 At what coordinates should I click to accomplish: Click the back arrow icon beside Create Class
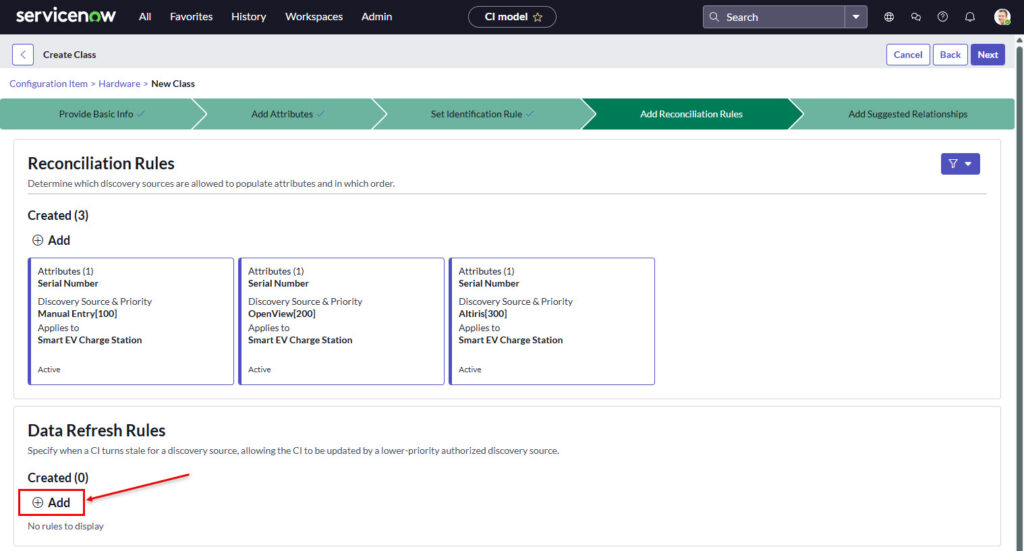pos(23,55)
